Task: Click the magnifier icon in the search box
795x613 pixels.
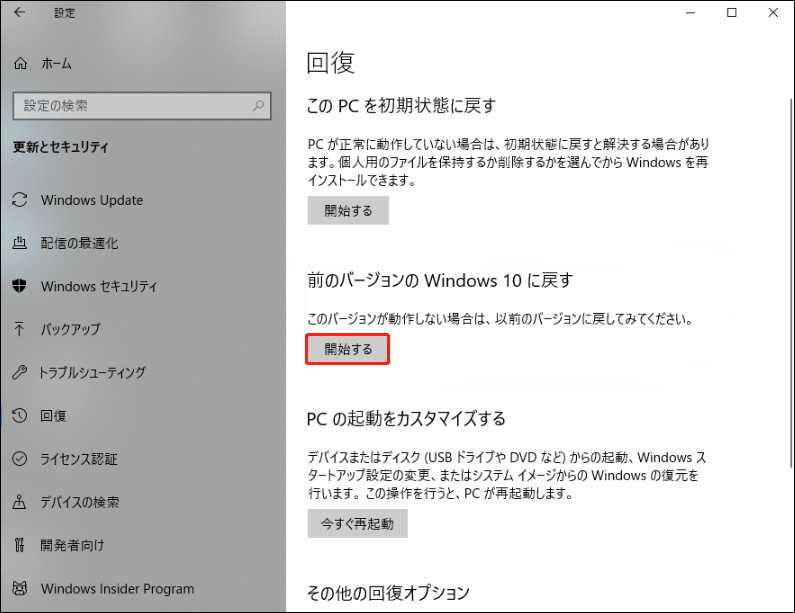Action: click(x=259, y=105)
